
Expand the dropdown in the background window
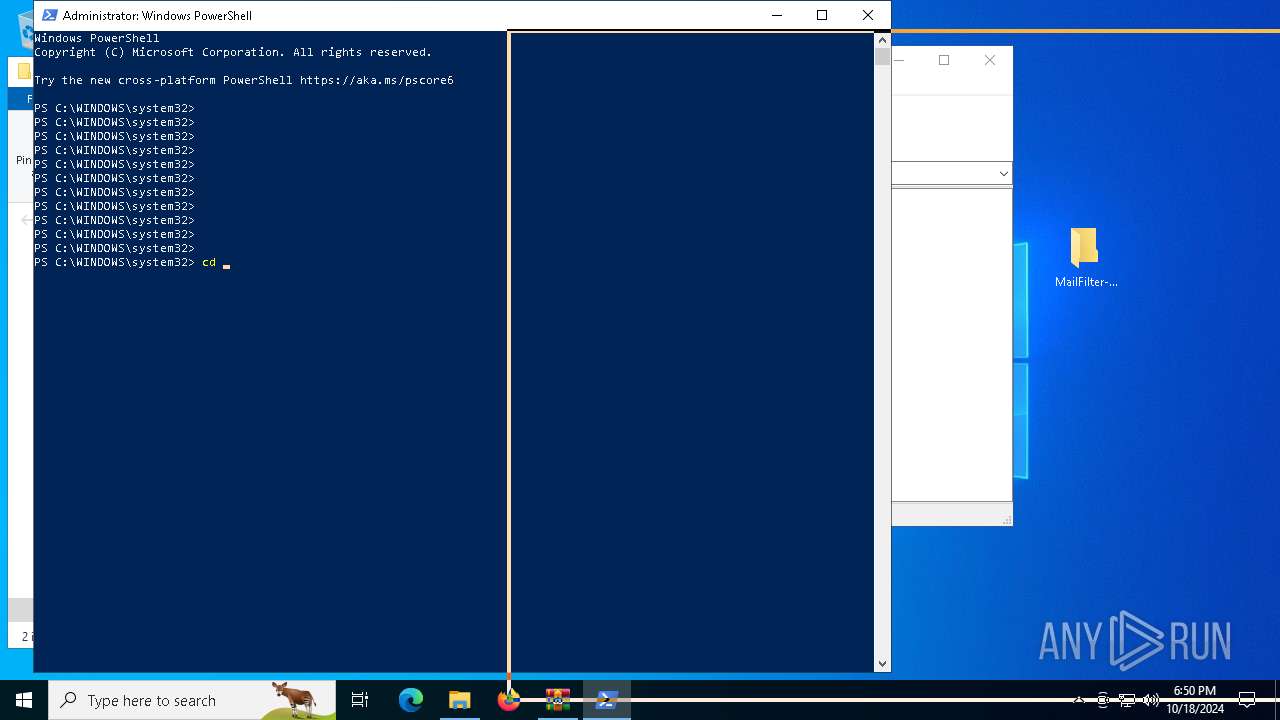pos(1003,173)
